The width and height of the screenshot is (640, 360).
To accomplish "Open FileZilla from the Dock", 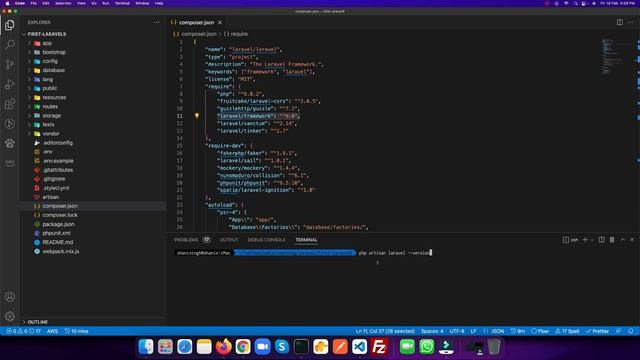I will pyautogui.click(x=379, y=347).
